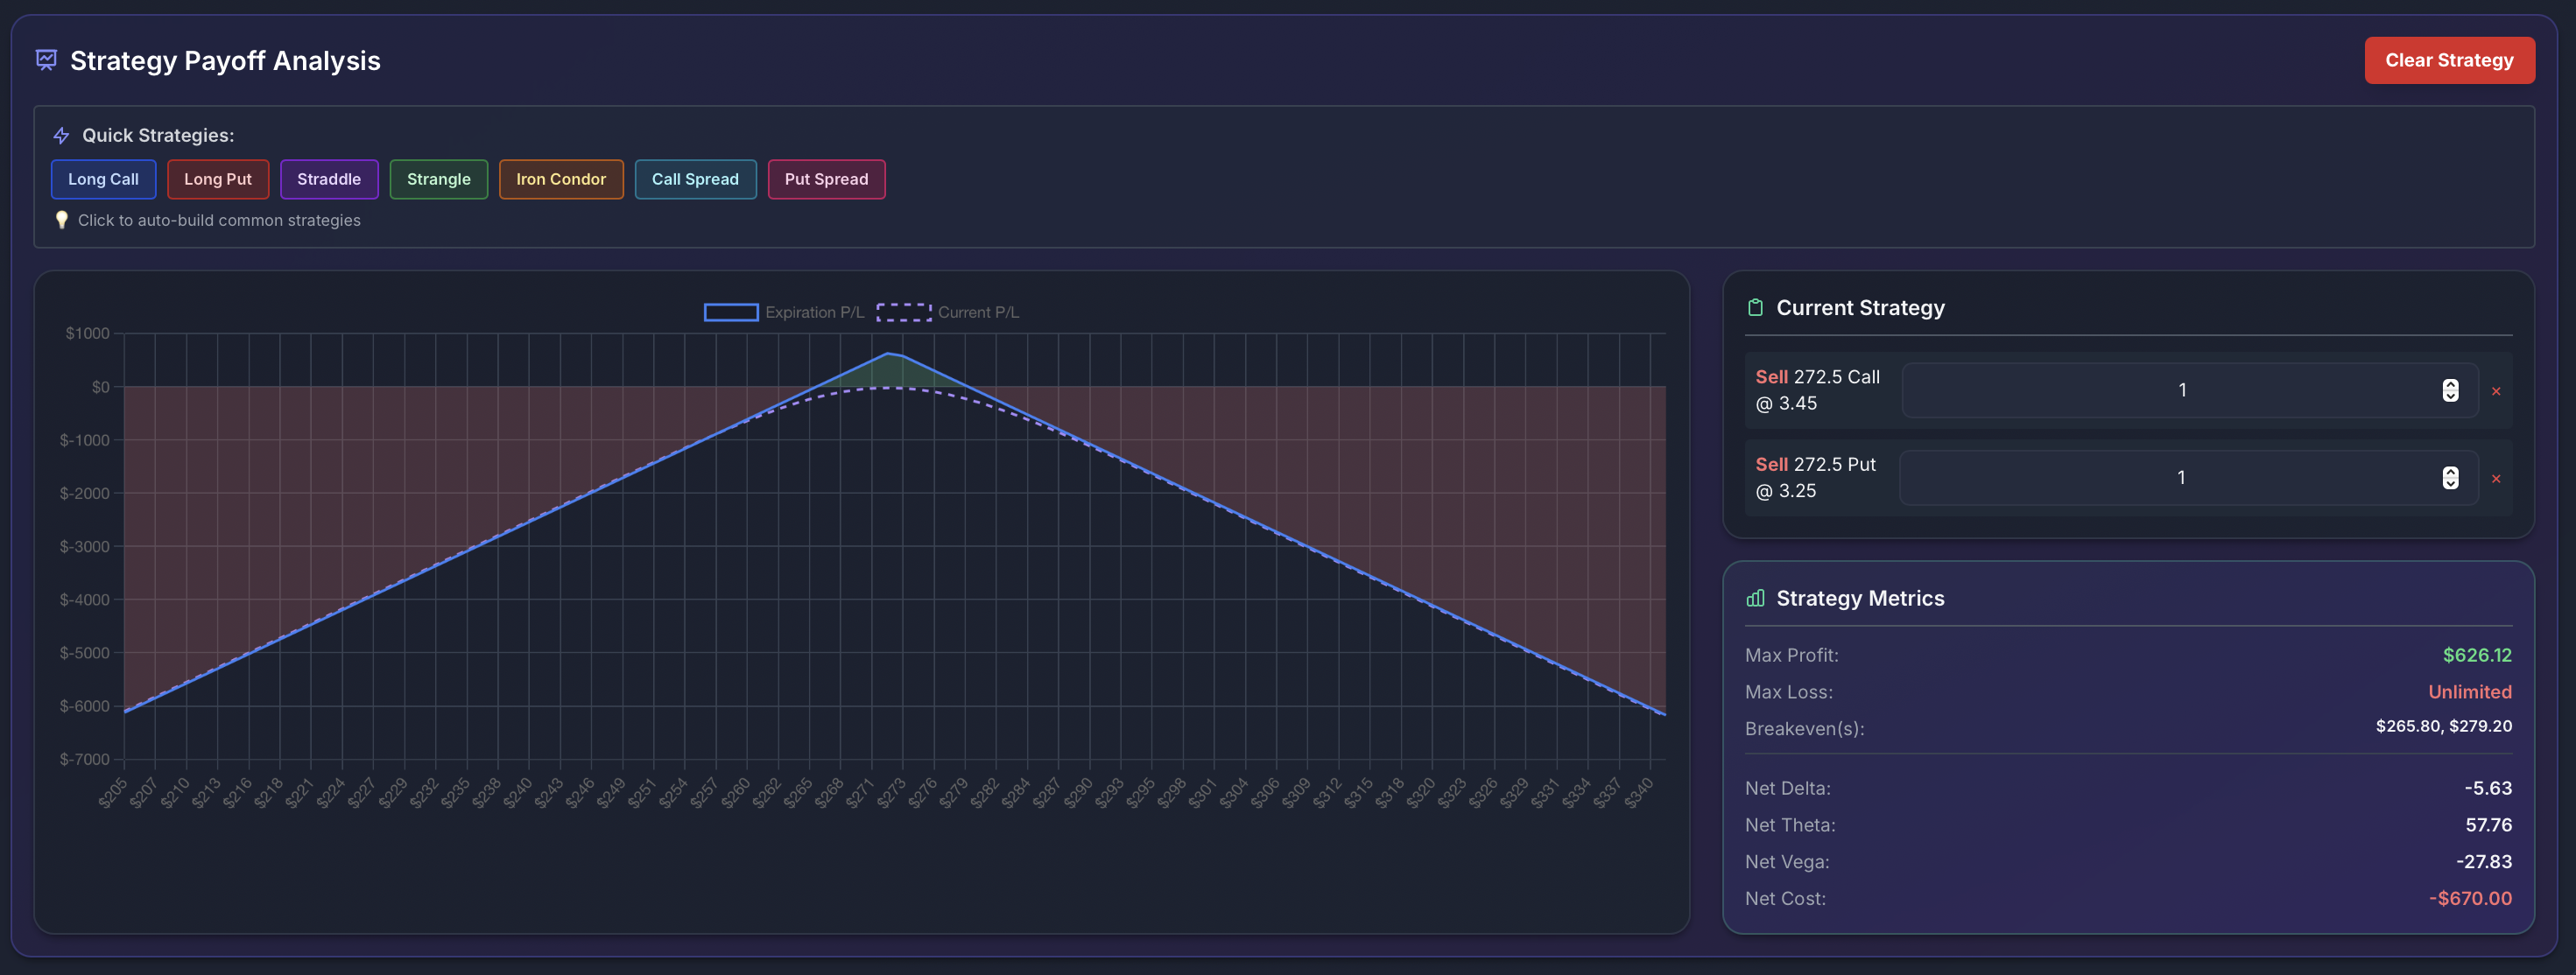Click the Expiration P/L legend swatch
Image resolution: width=2576 pixels, height=975 pixels.
coord(731,311)
